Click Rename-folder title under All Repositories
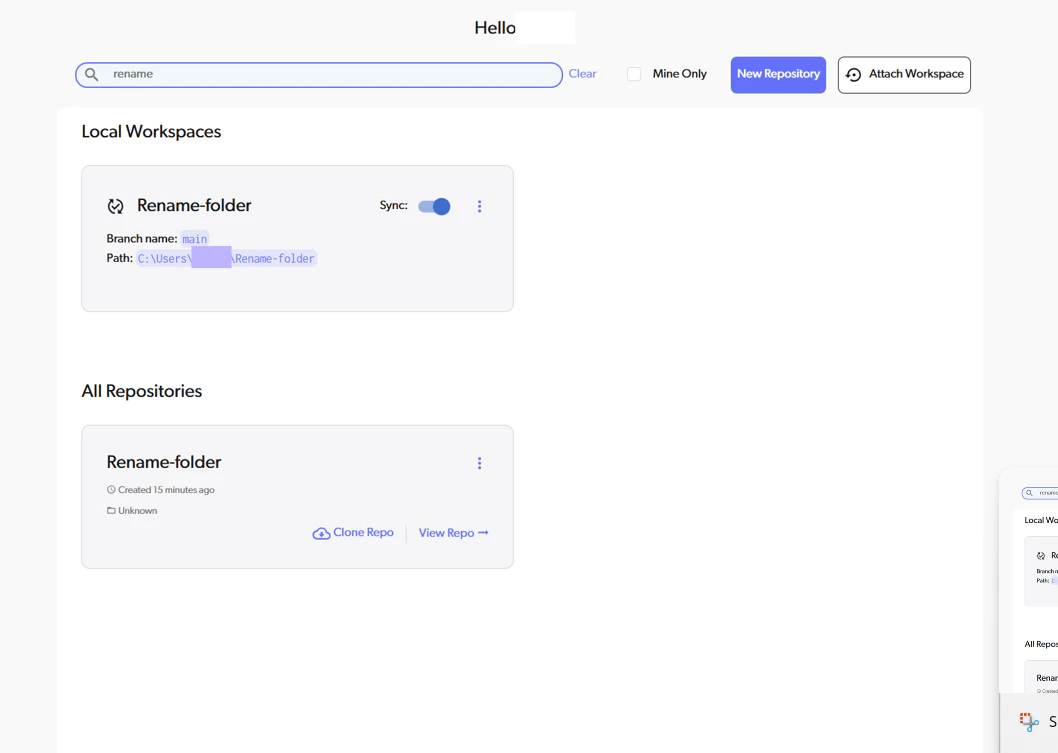The height and width of the screenshot is (753, 1058). [164, 462]
